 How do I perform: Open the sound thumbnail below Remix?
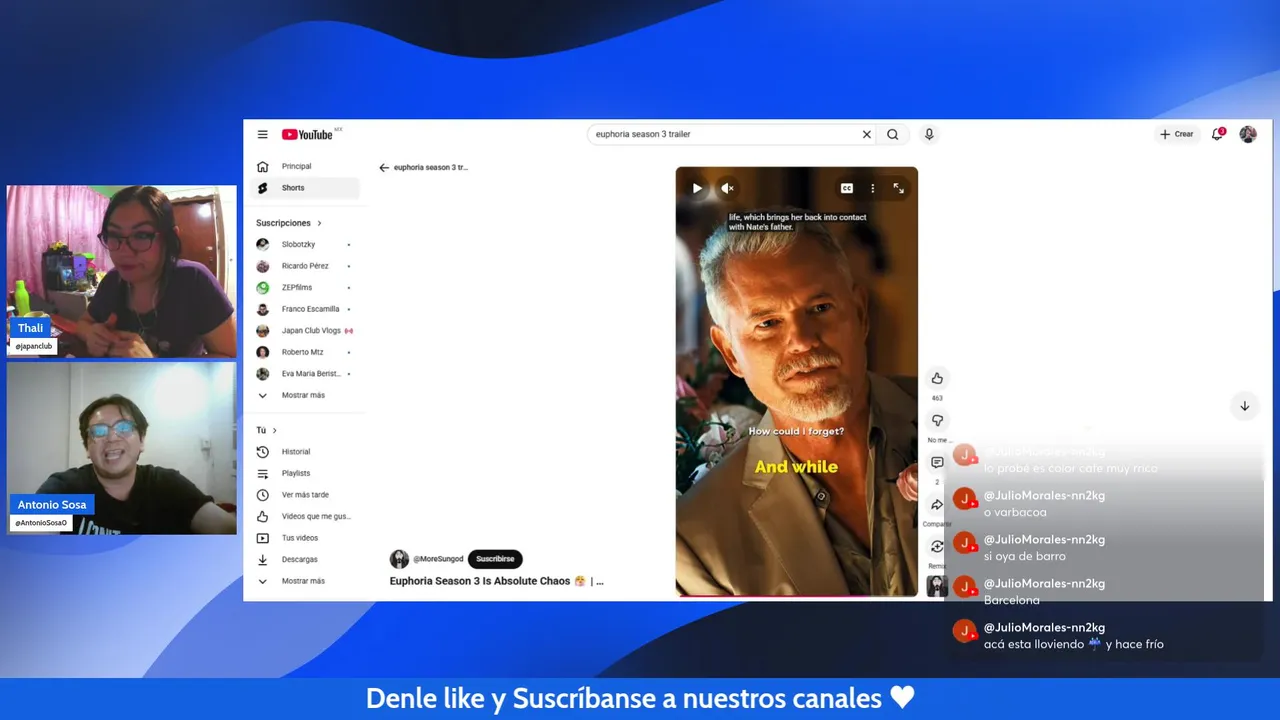click(937, 586)
